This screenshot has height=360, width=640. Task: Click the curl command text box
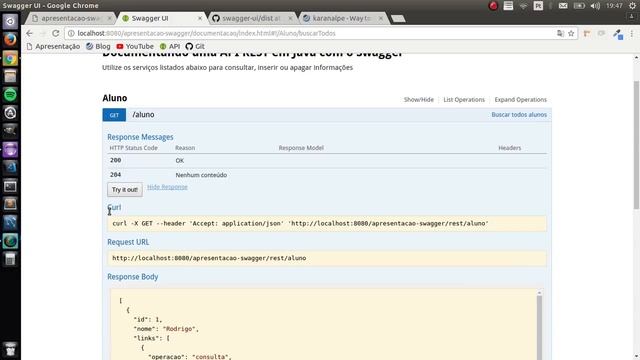327,224
